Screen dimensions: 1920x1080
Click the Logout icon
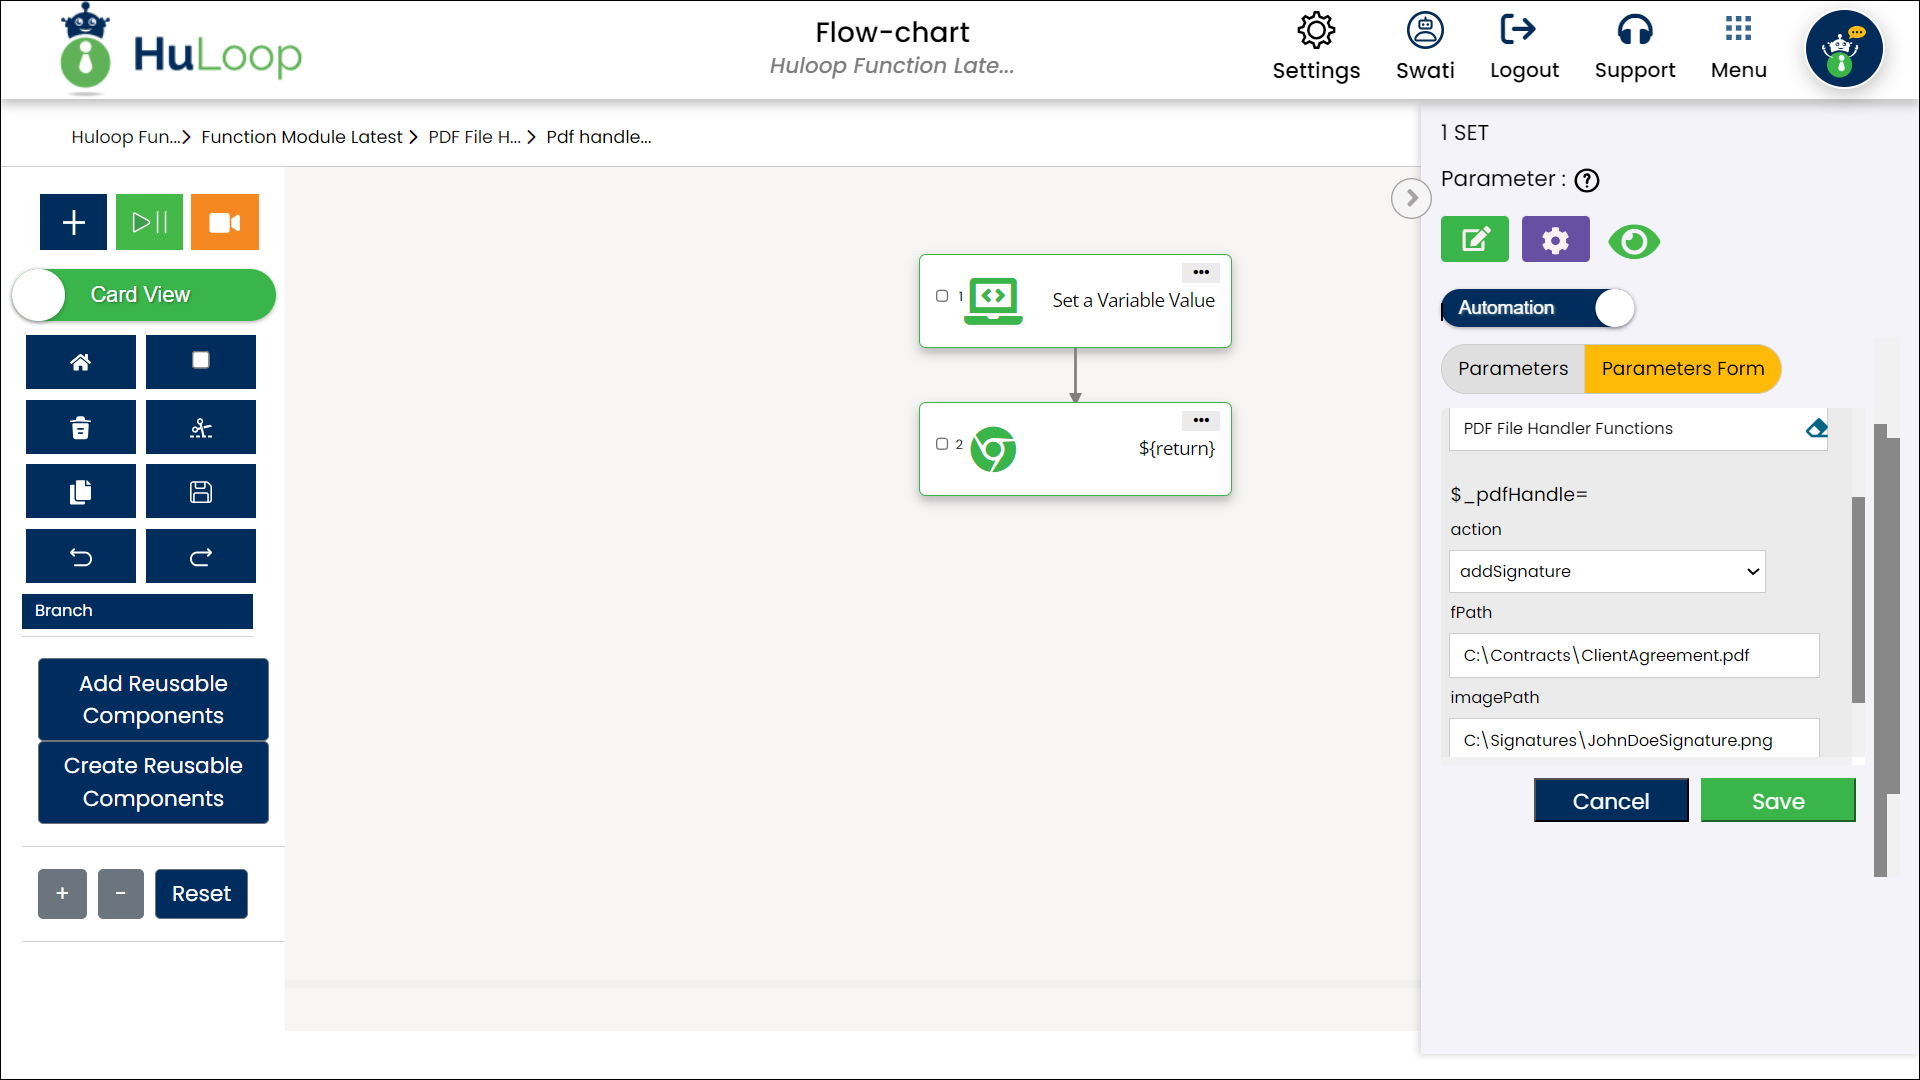(1518, 30)
